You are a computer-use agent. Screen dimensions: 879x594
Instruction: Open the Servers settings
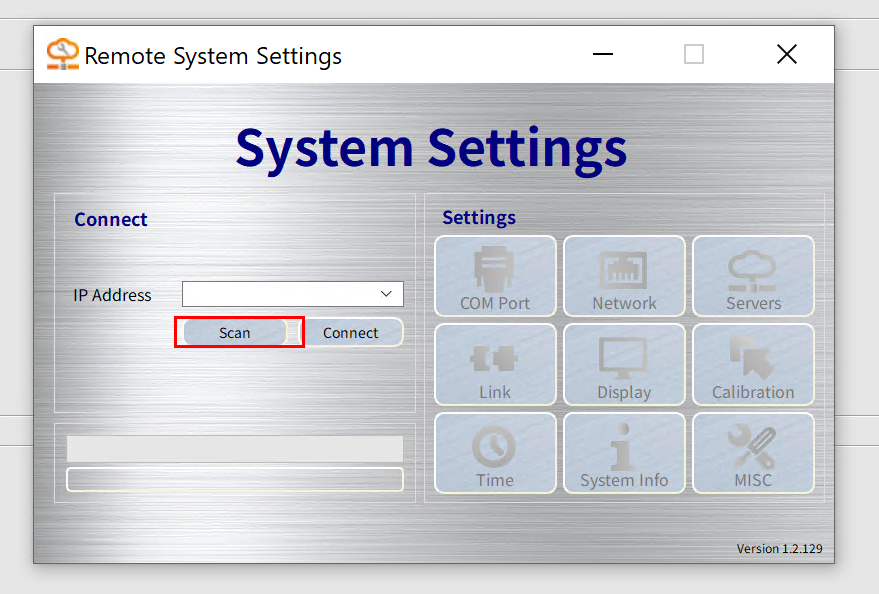tap(753, 277)
